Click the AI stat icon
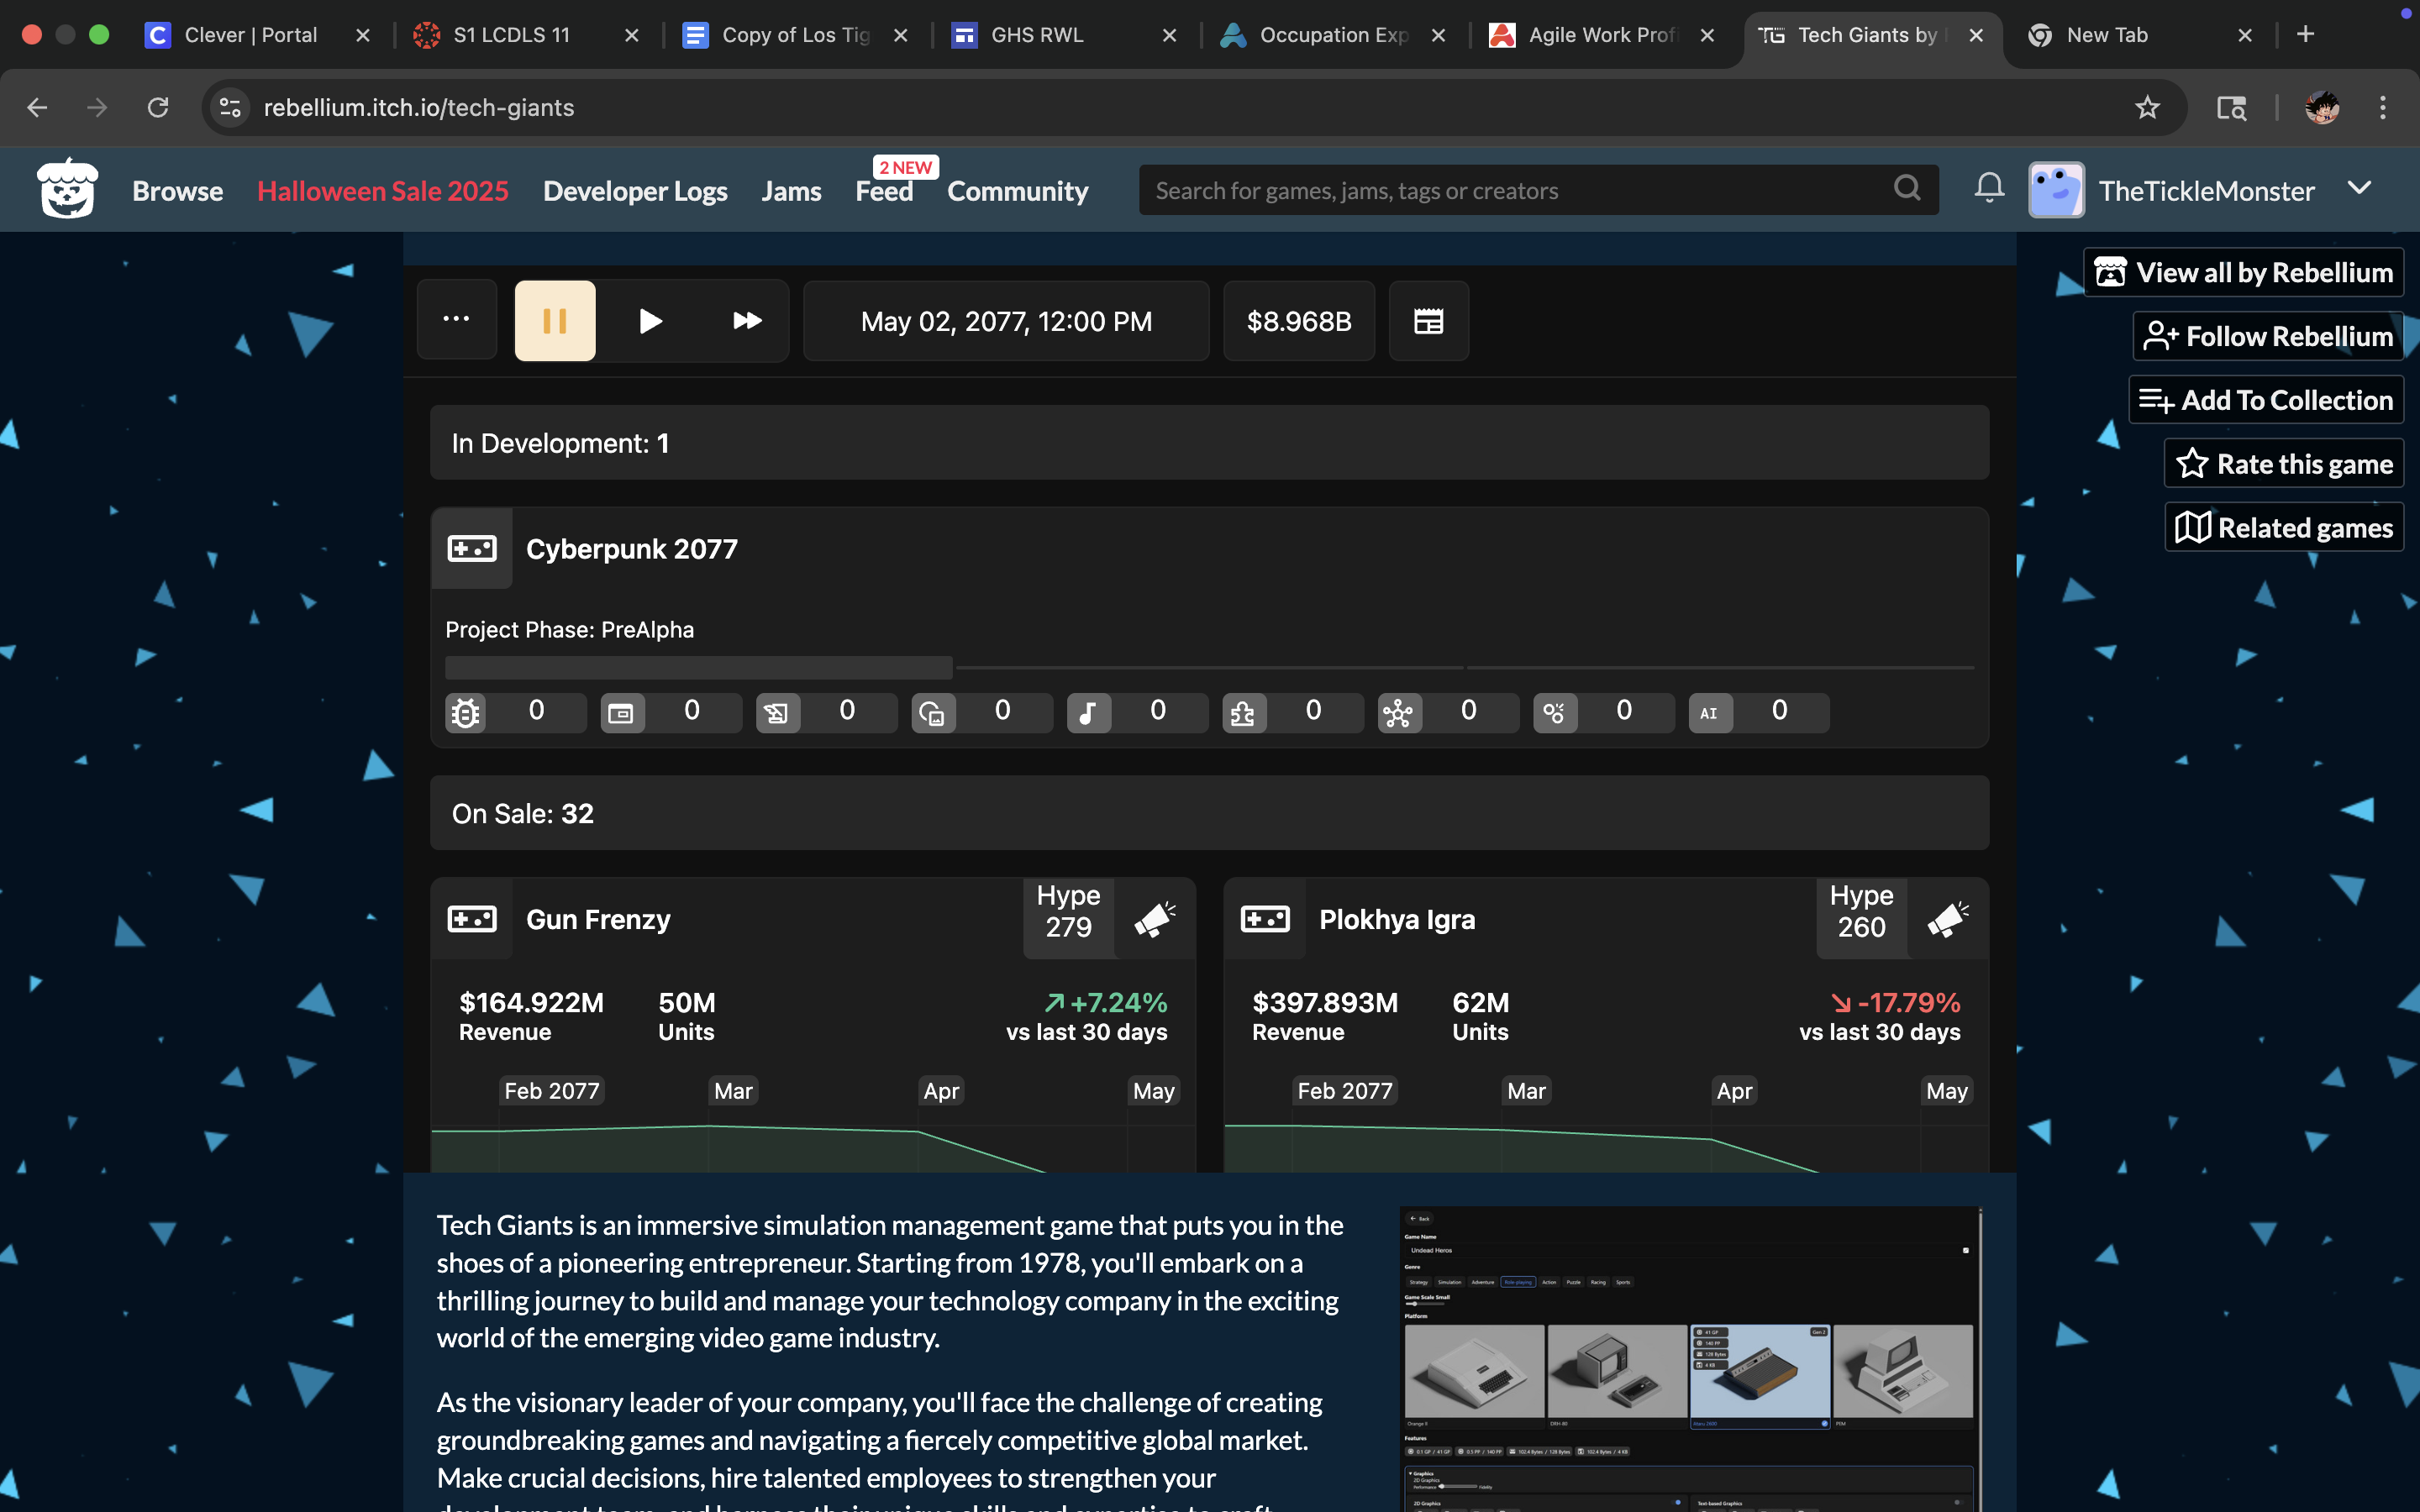 [1709, 712]
